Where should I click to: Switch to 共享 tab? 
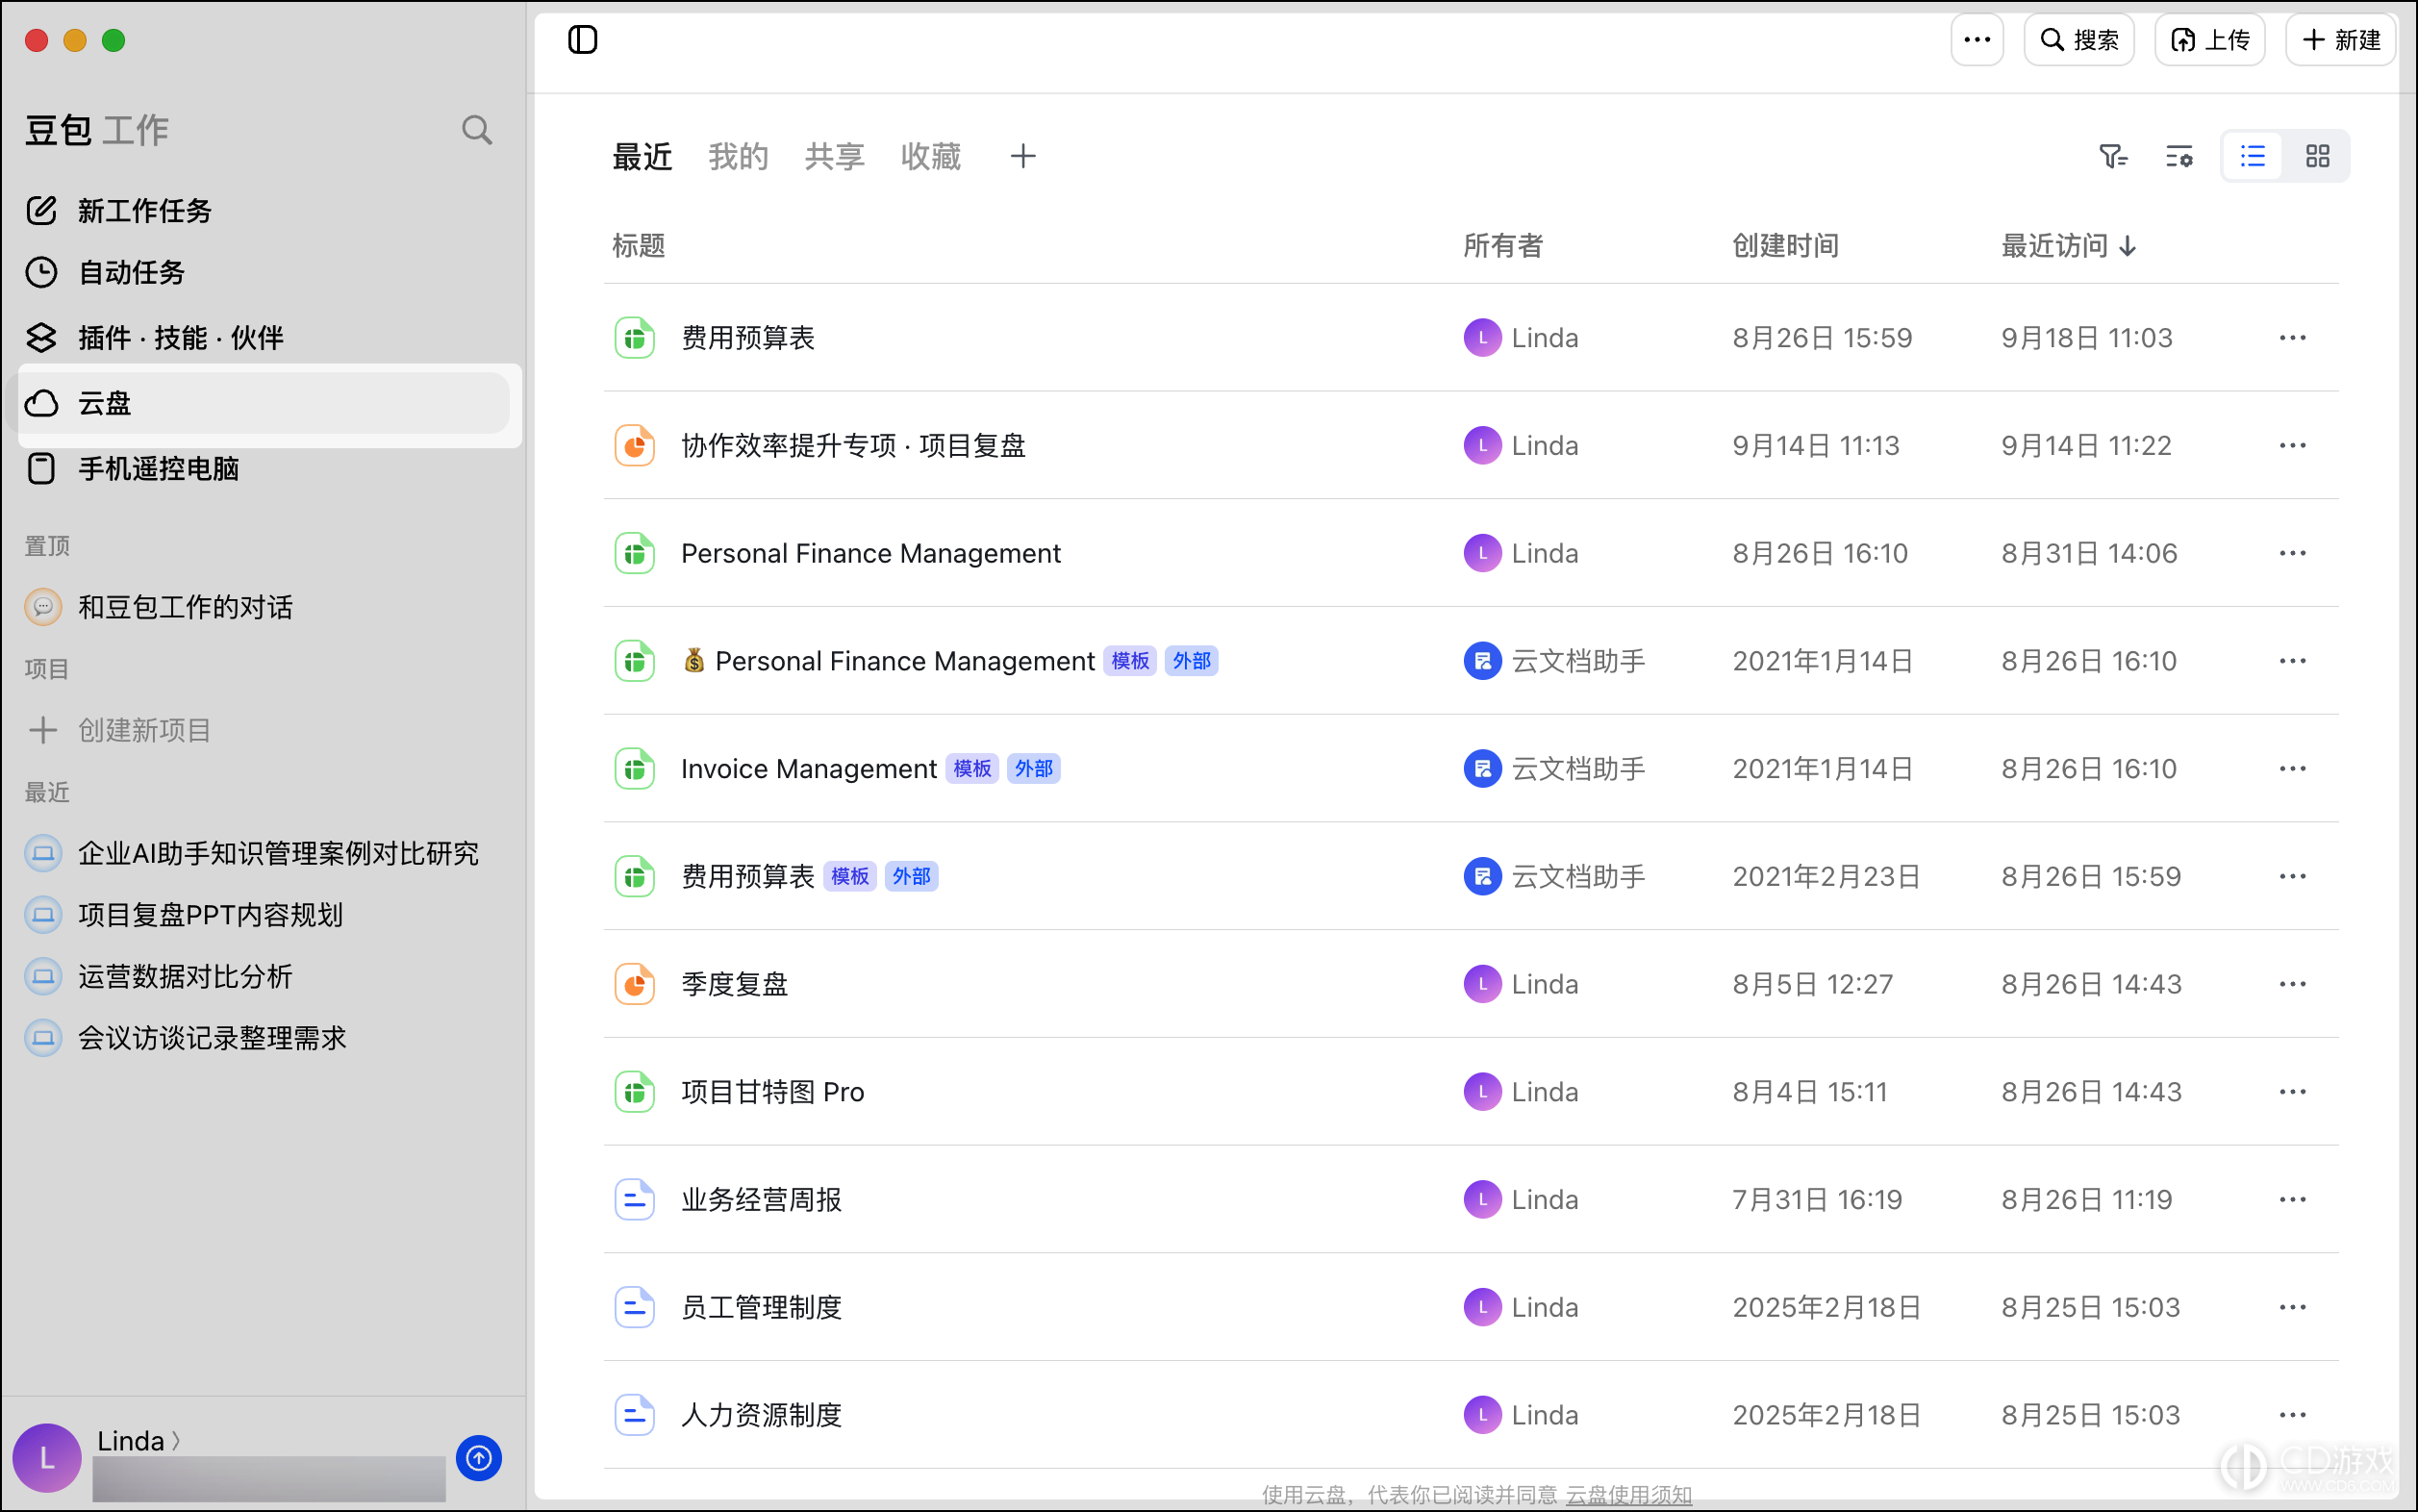(x=834, y=156)
